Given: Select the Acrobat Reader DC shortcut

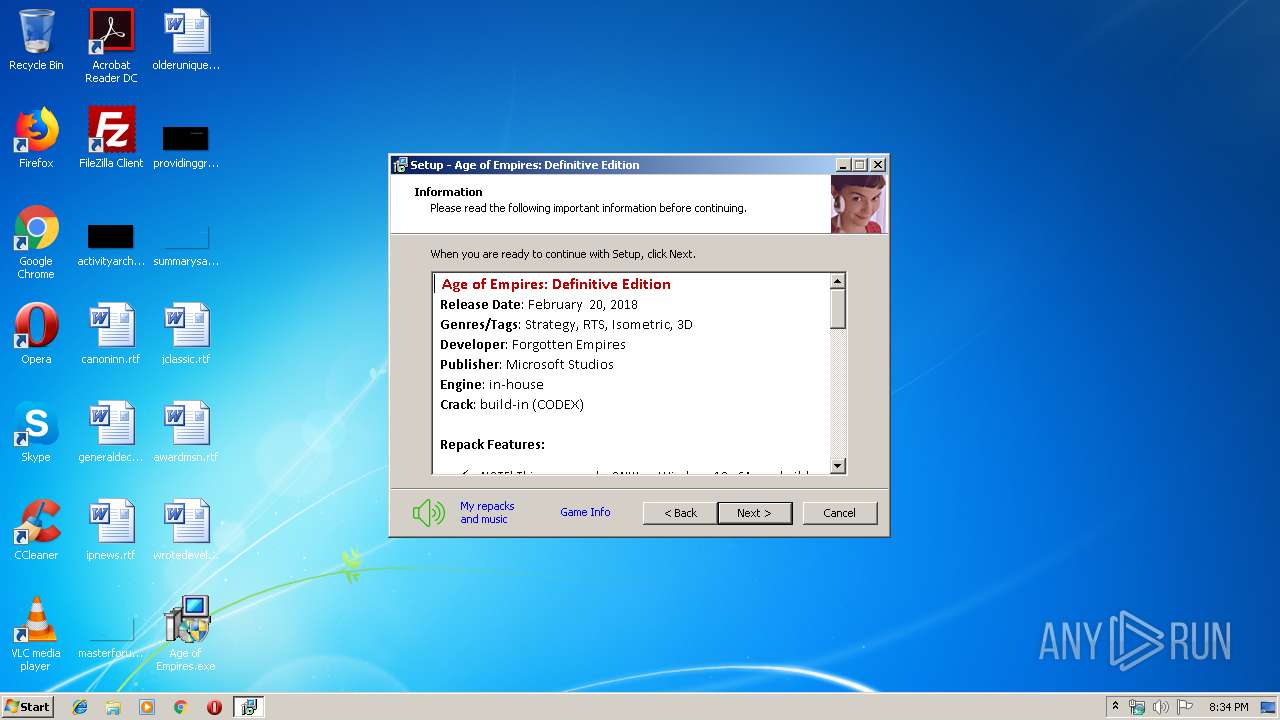Looking at the screenshot, I should click(x=111, y=46).
